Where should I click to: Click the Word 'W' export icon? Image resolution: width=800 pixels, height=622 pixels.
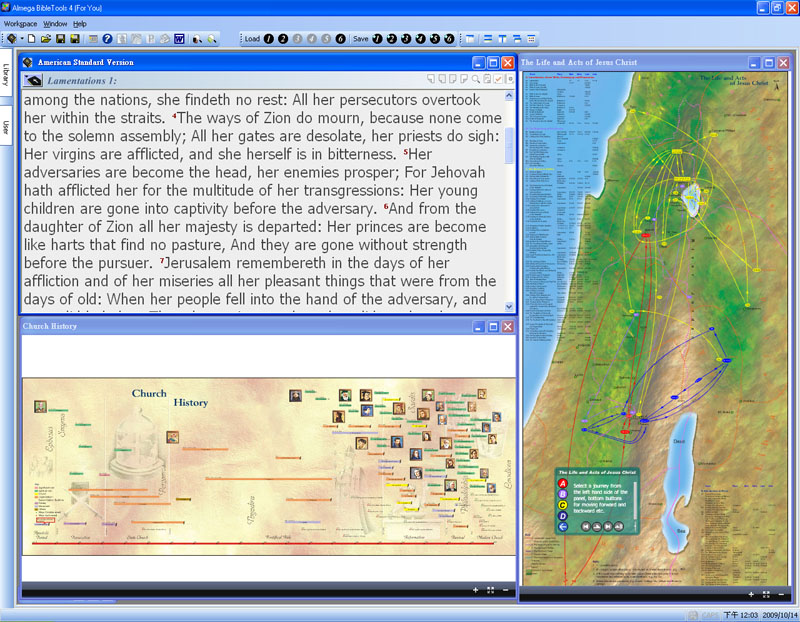click(x=179, y=39)
